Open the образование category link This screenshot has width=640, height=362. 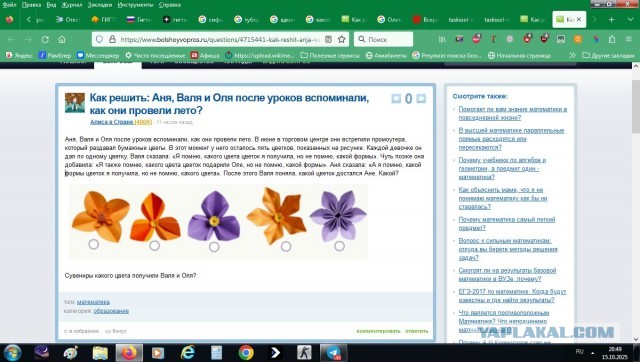coord(111,311)
